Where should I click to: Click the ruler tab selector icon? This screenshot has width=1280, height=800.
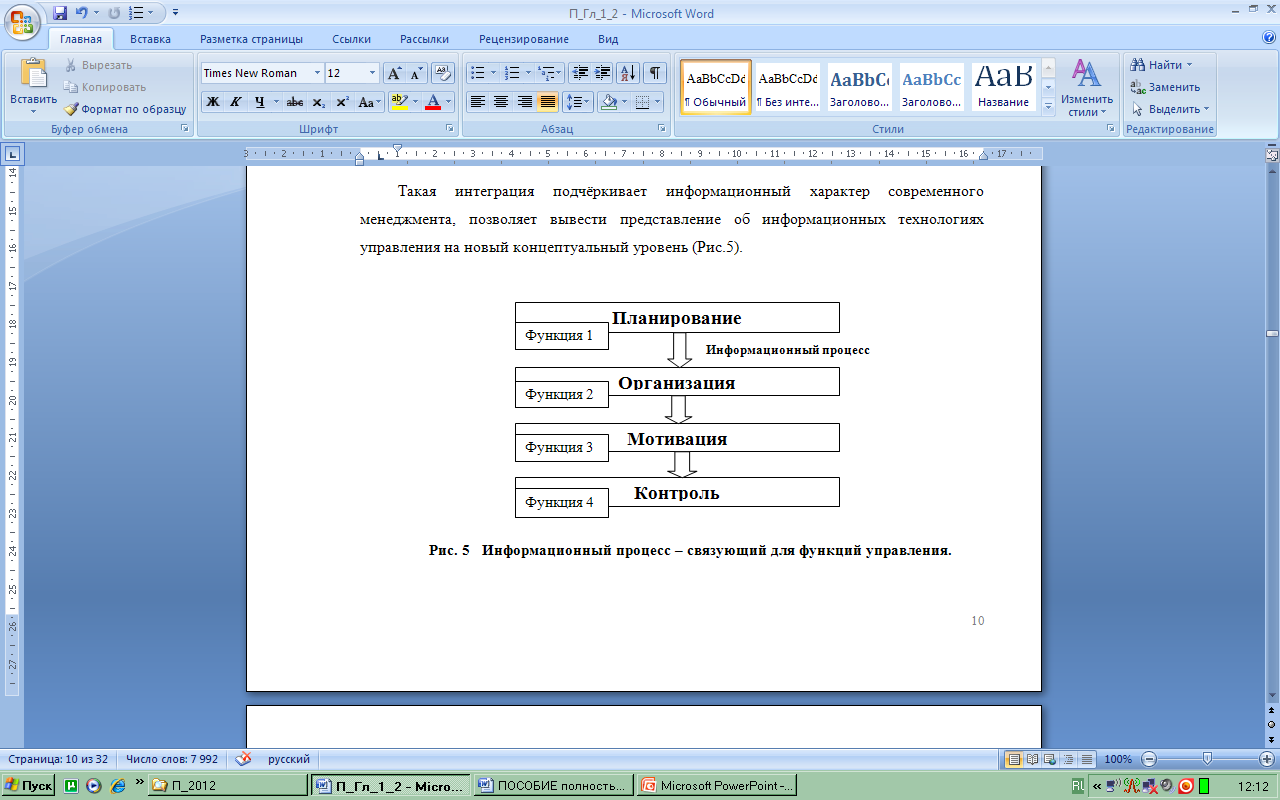[12, 154]
